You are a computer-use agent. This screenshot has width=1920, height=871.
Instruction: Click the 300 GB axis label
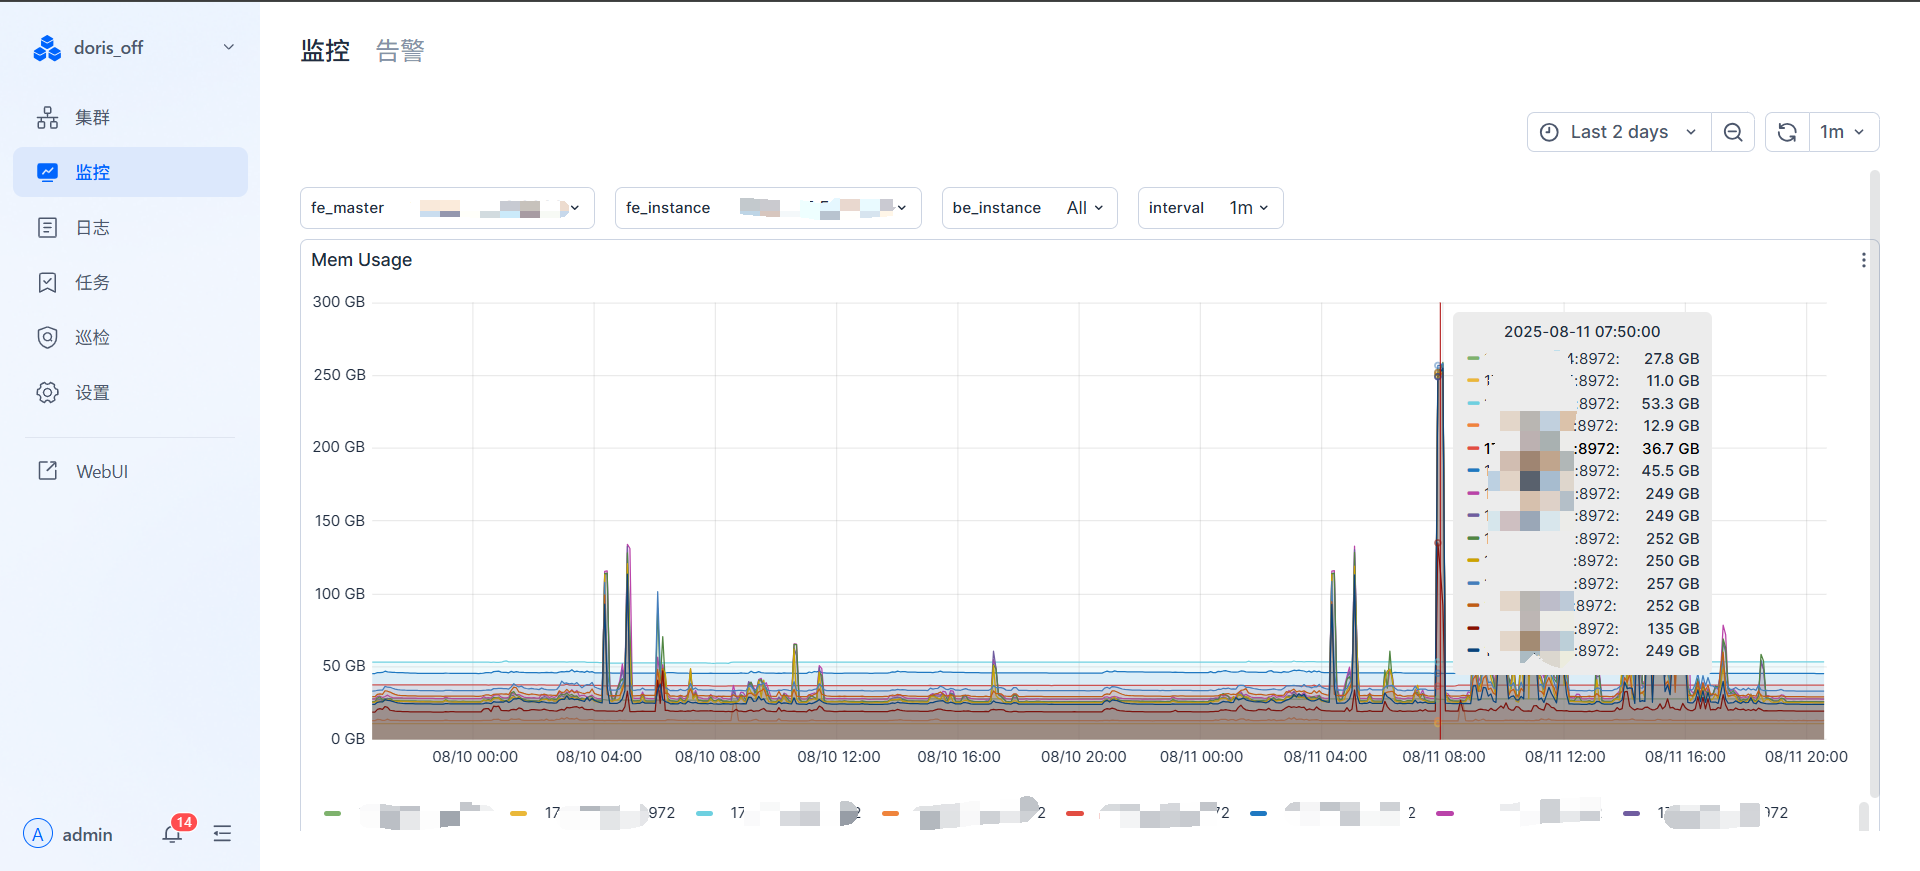coord(339,302)
